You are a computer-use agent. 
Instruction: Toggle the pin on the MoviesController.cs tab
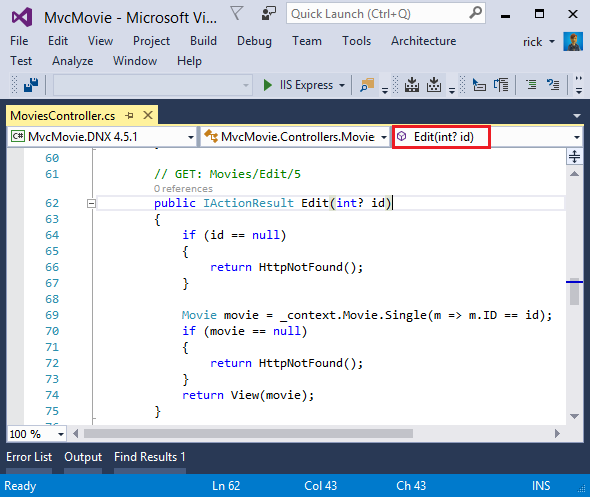(130, 116)
